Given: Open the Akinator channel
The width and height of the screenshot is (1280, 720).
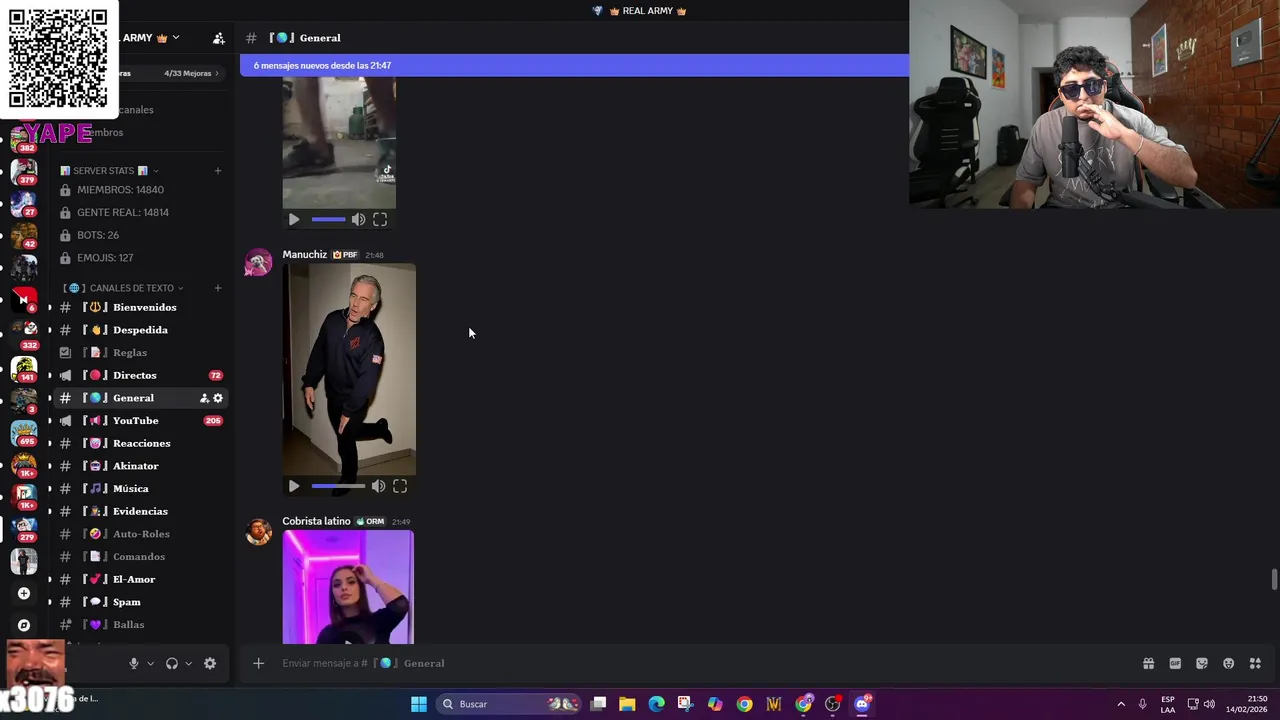Looking at the screenshot, I should 138,466.
